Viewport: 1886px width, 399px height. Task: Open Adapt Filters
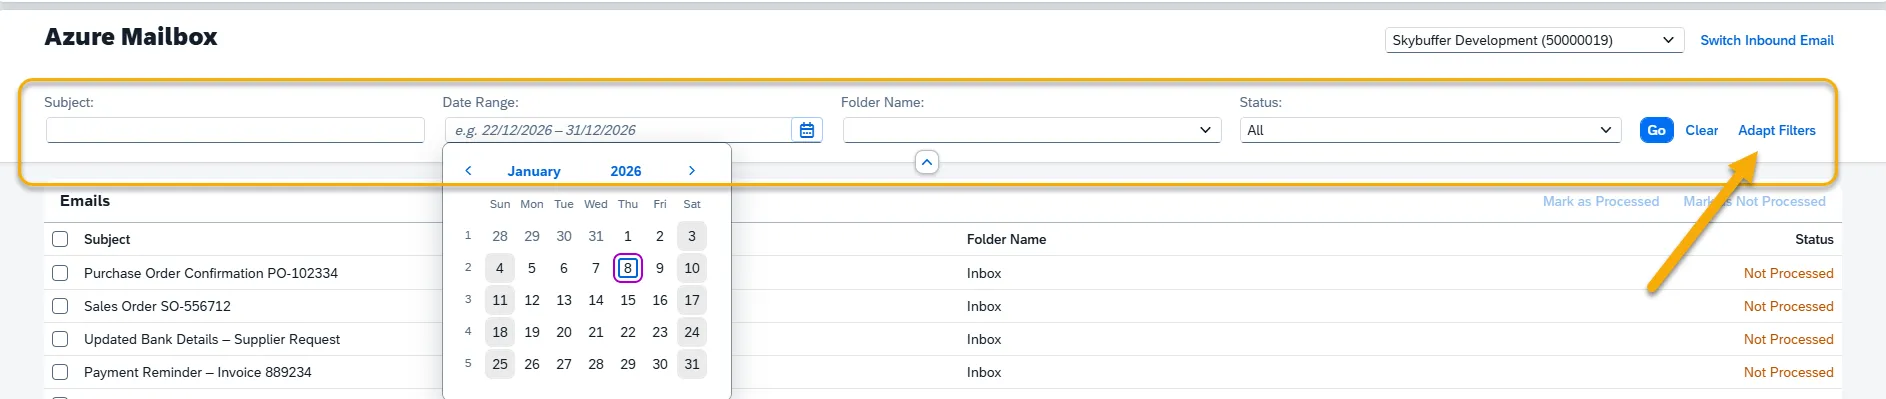click(1777, 130)
